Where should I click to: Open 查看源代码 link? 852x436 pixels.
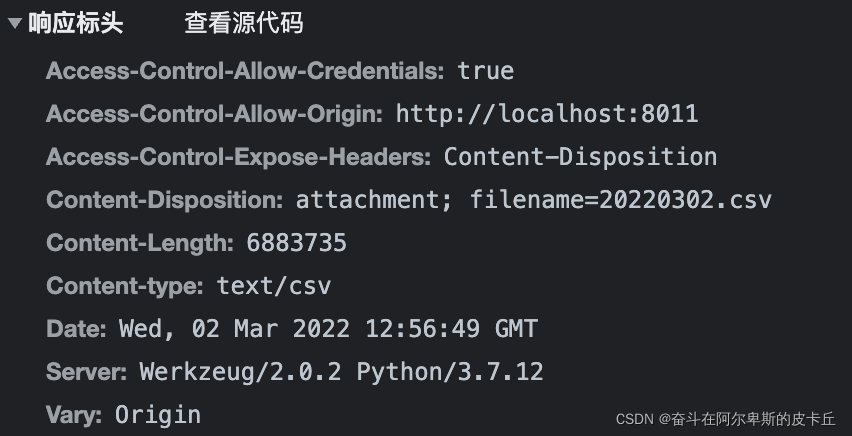pyautogui.click(x=243, y=23)
